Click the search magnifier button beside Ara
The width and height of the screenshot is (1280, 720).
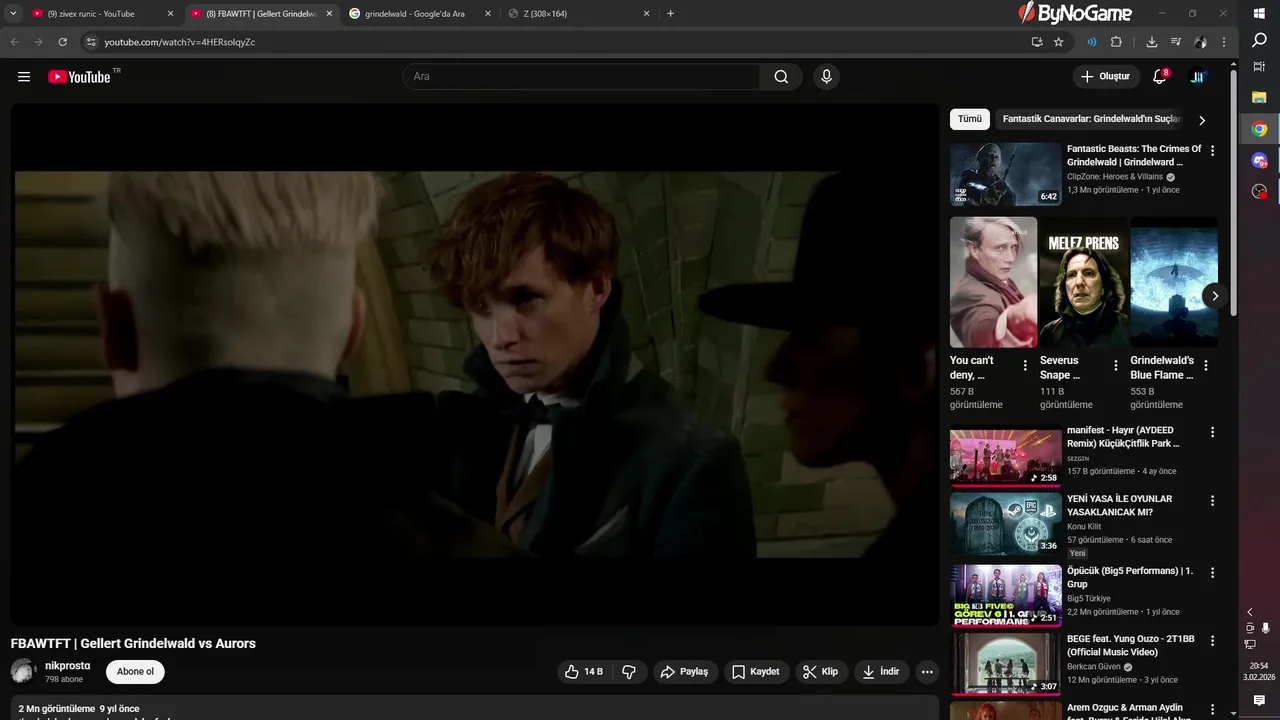click(781, 77)
